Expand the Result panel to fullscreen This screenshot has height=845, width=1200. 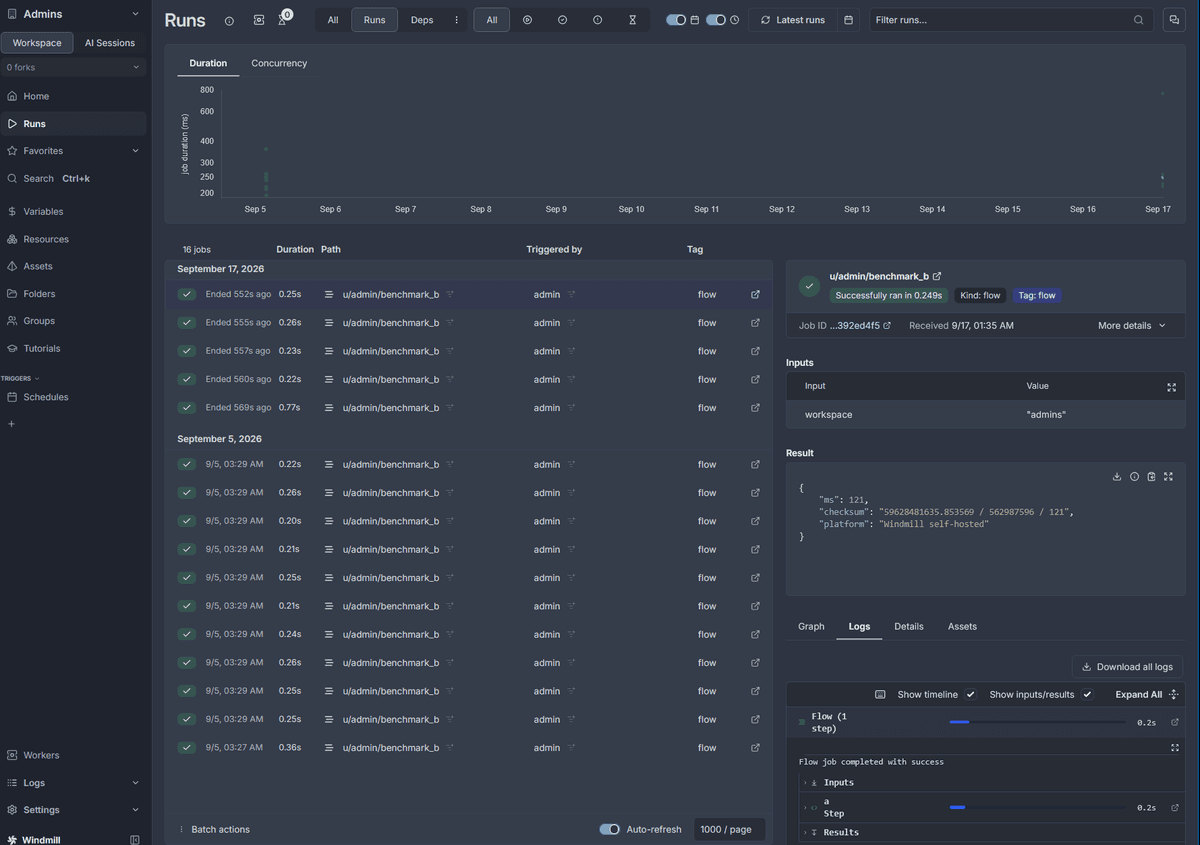pos(1167,477)
